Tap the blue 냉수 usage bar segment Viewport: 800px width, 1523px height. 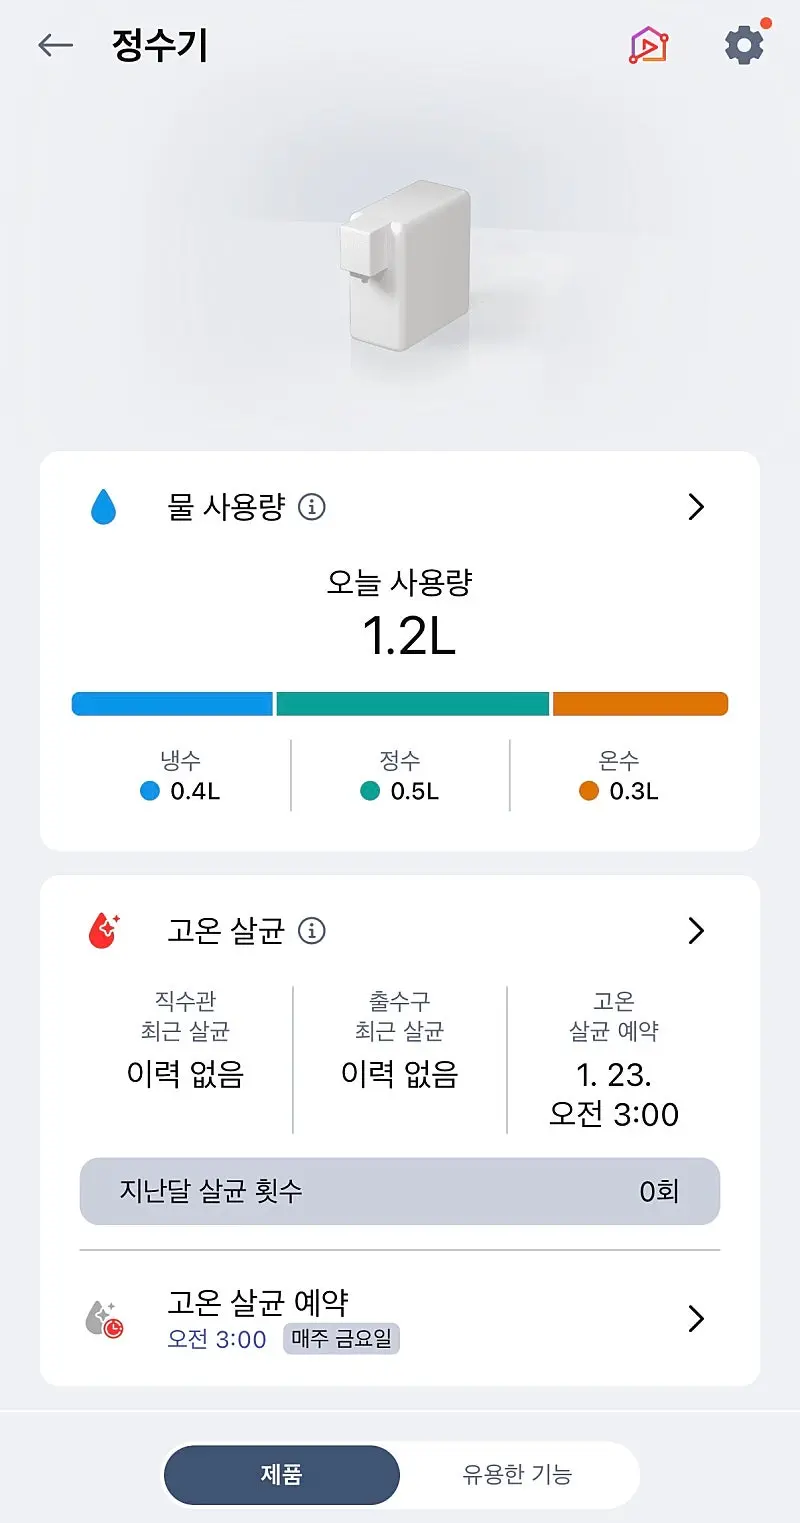click(x=172, y=704)
